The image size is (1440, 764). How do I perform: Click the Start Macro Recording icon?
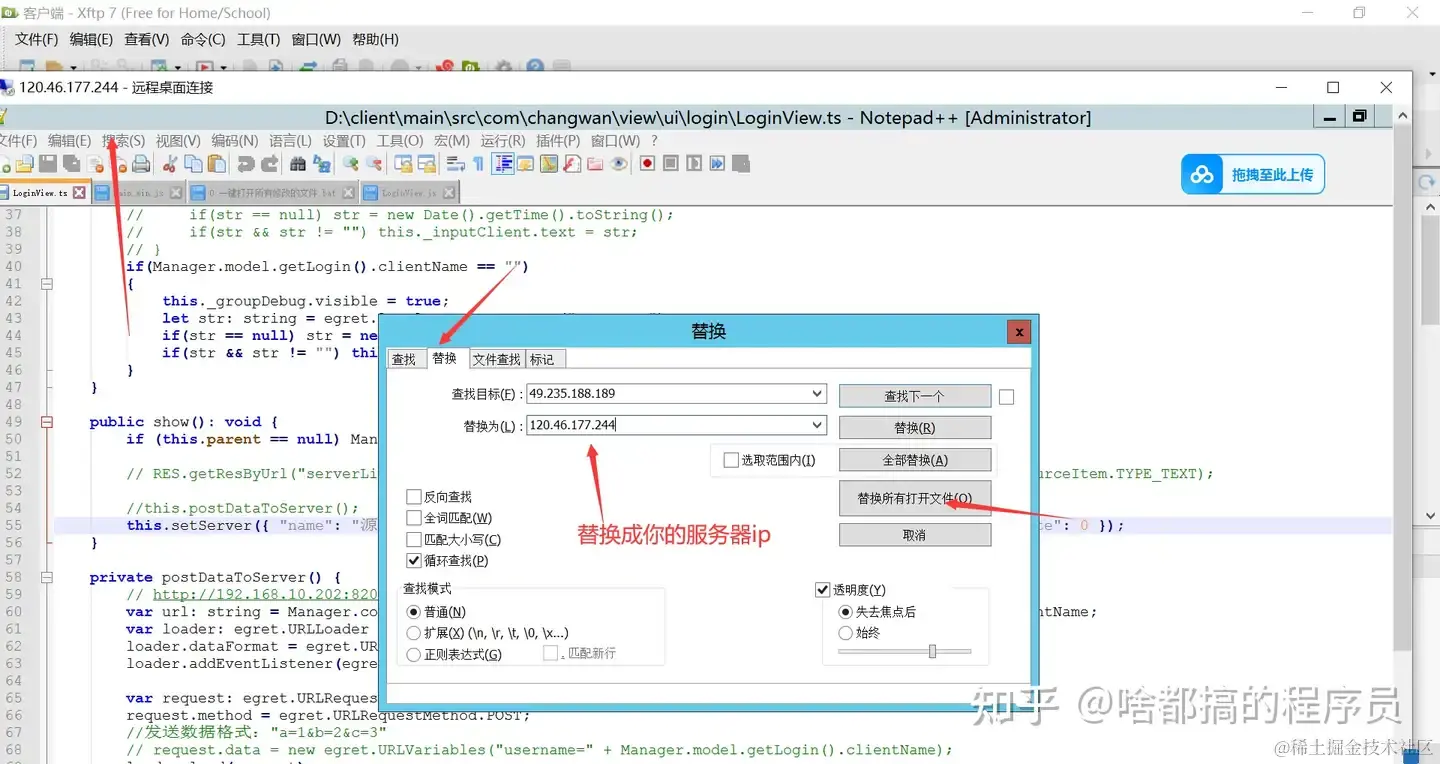click(x=647, y=164)
